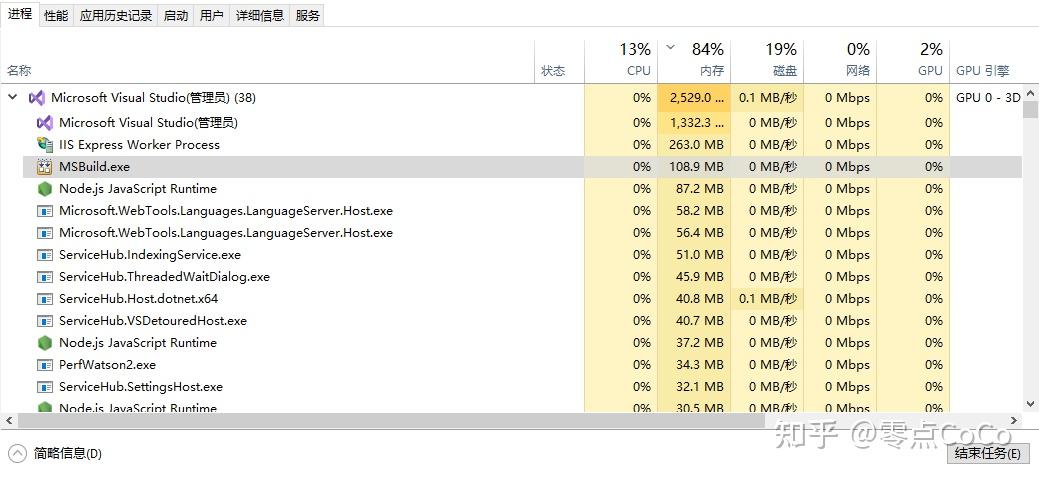Screen dimensions: 1039x478
Task: Open the 启动 tab
Action: point(176,15)
